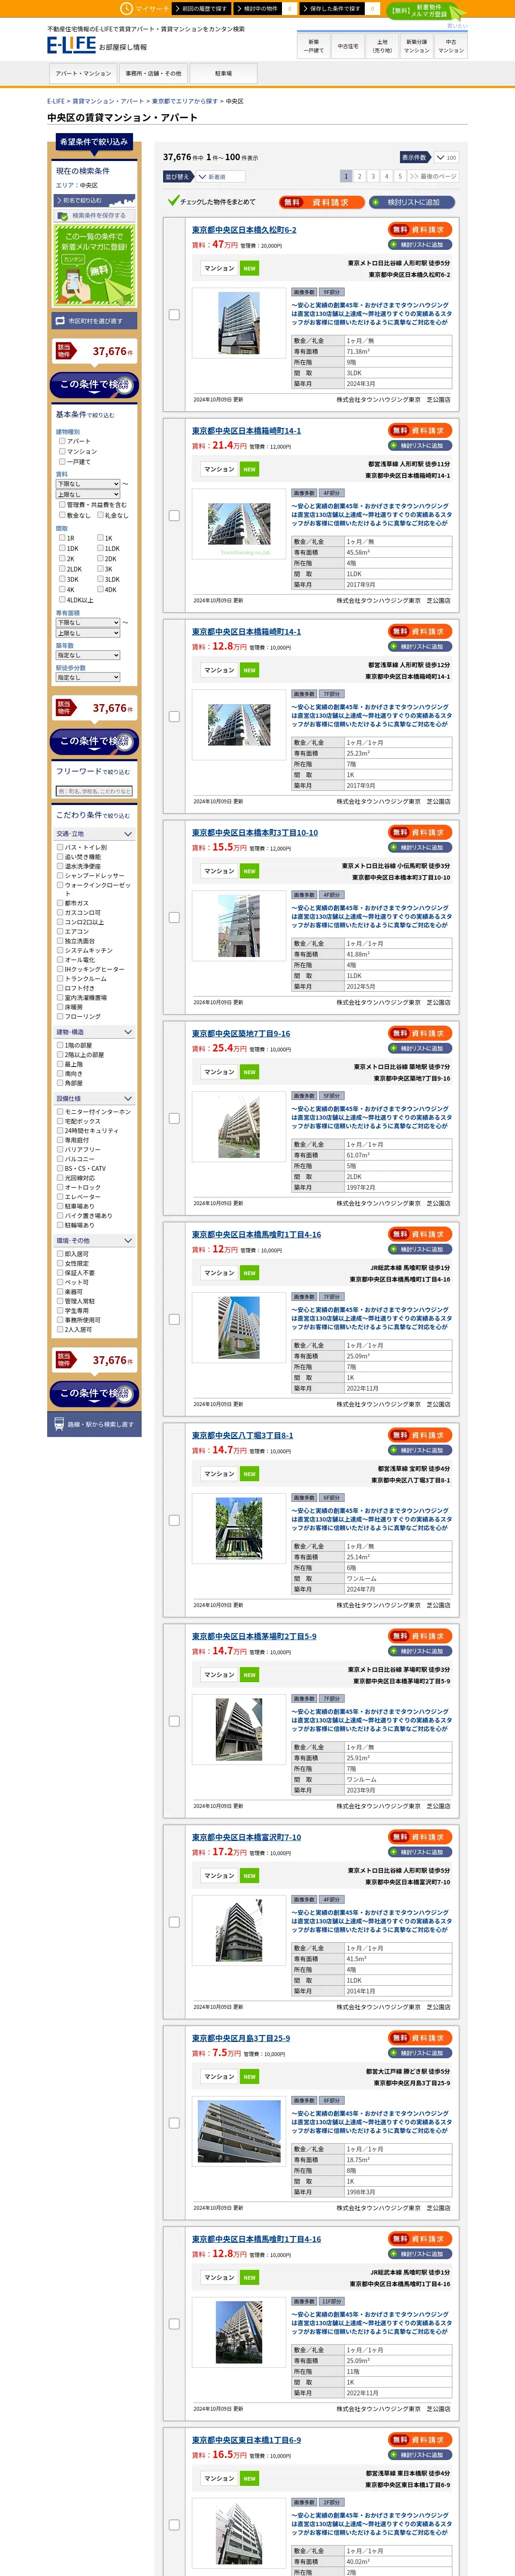Open the アパート・マンション tab
This screenshot has height=2576, width=515.
click(x=83, y=74)
